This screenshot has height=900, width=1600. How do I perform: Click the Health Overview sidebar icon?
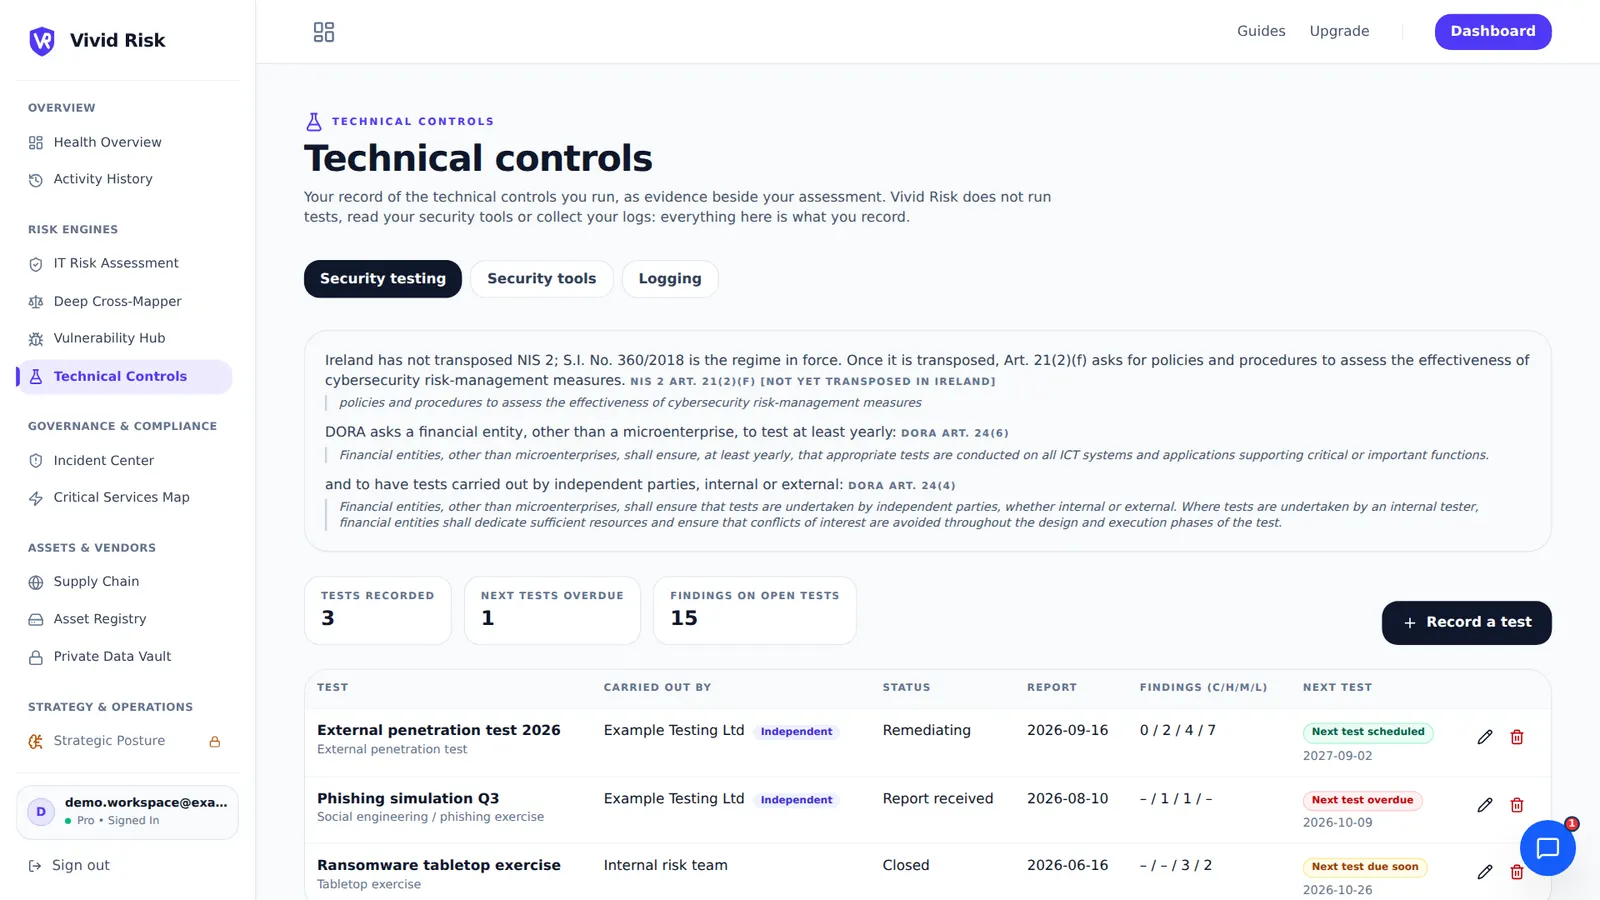coord(36,143)
